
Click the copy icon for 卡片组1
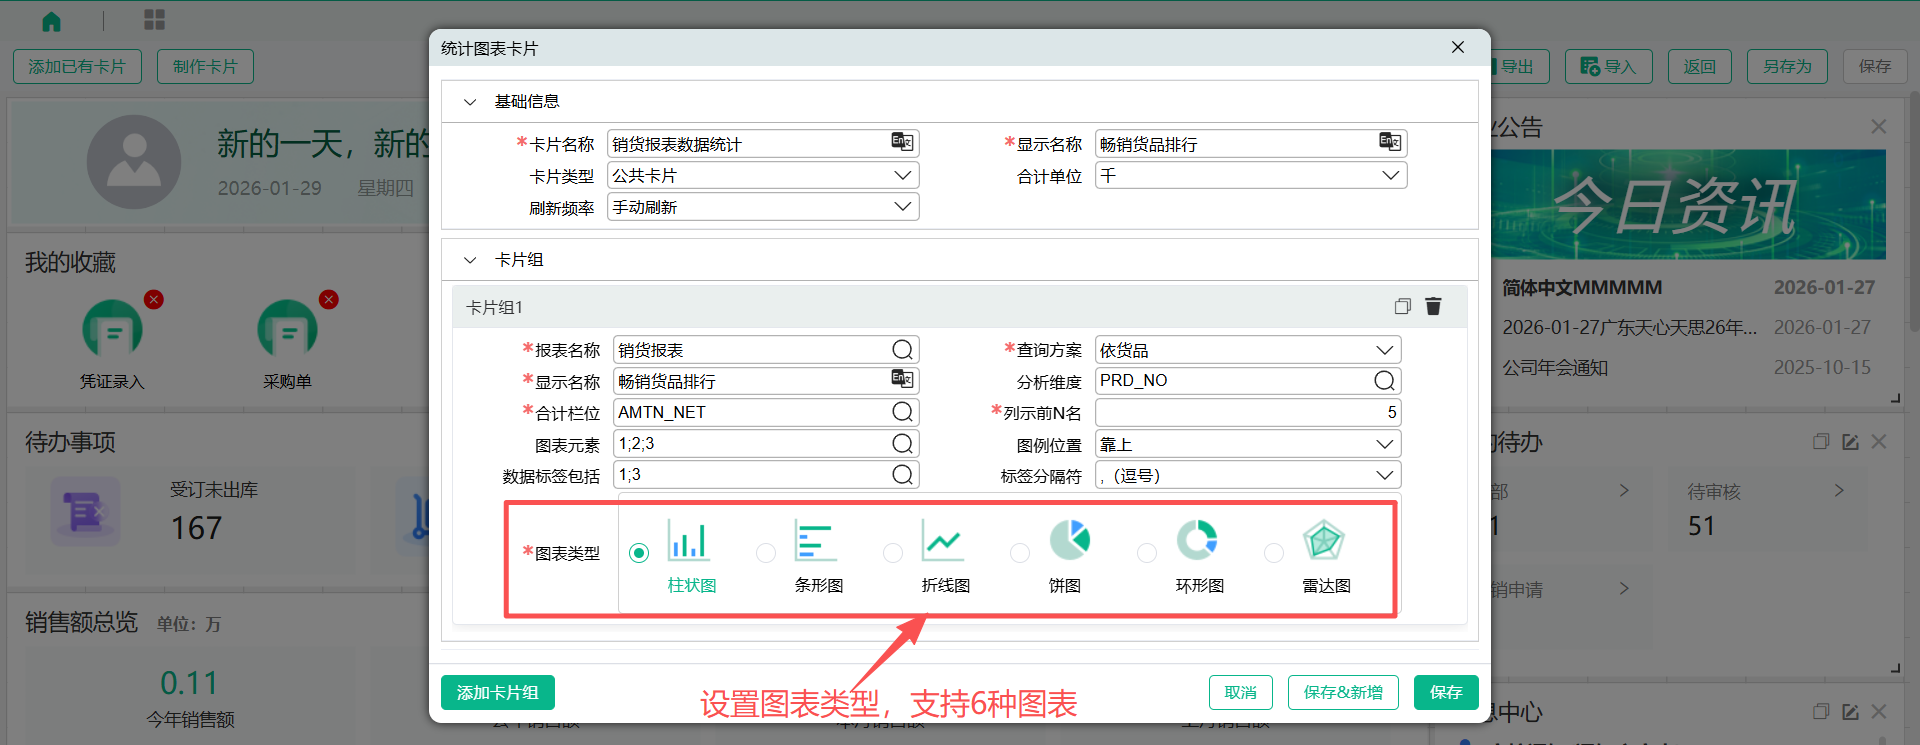click(1402, 306)
